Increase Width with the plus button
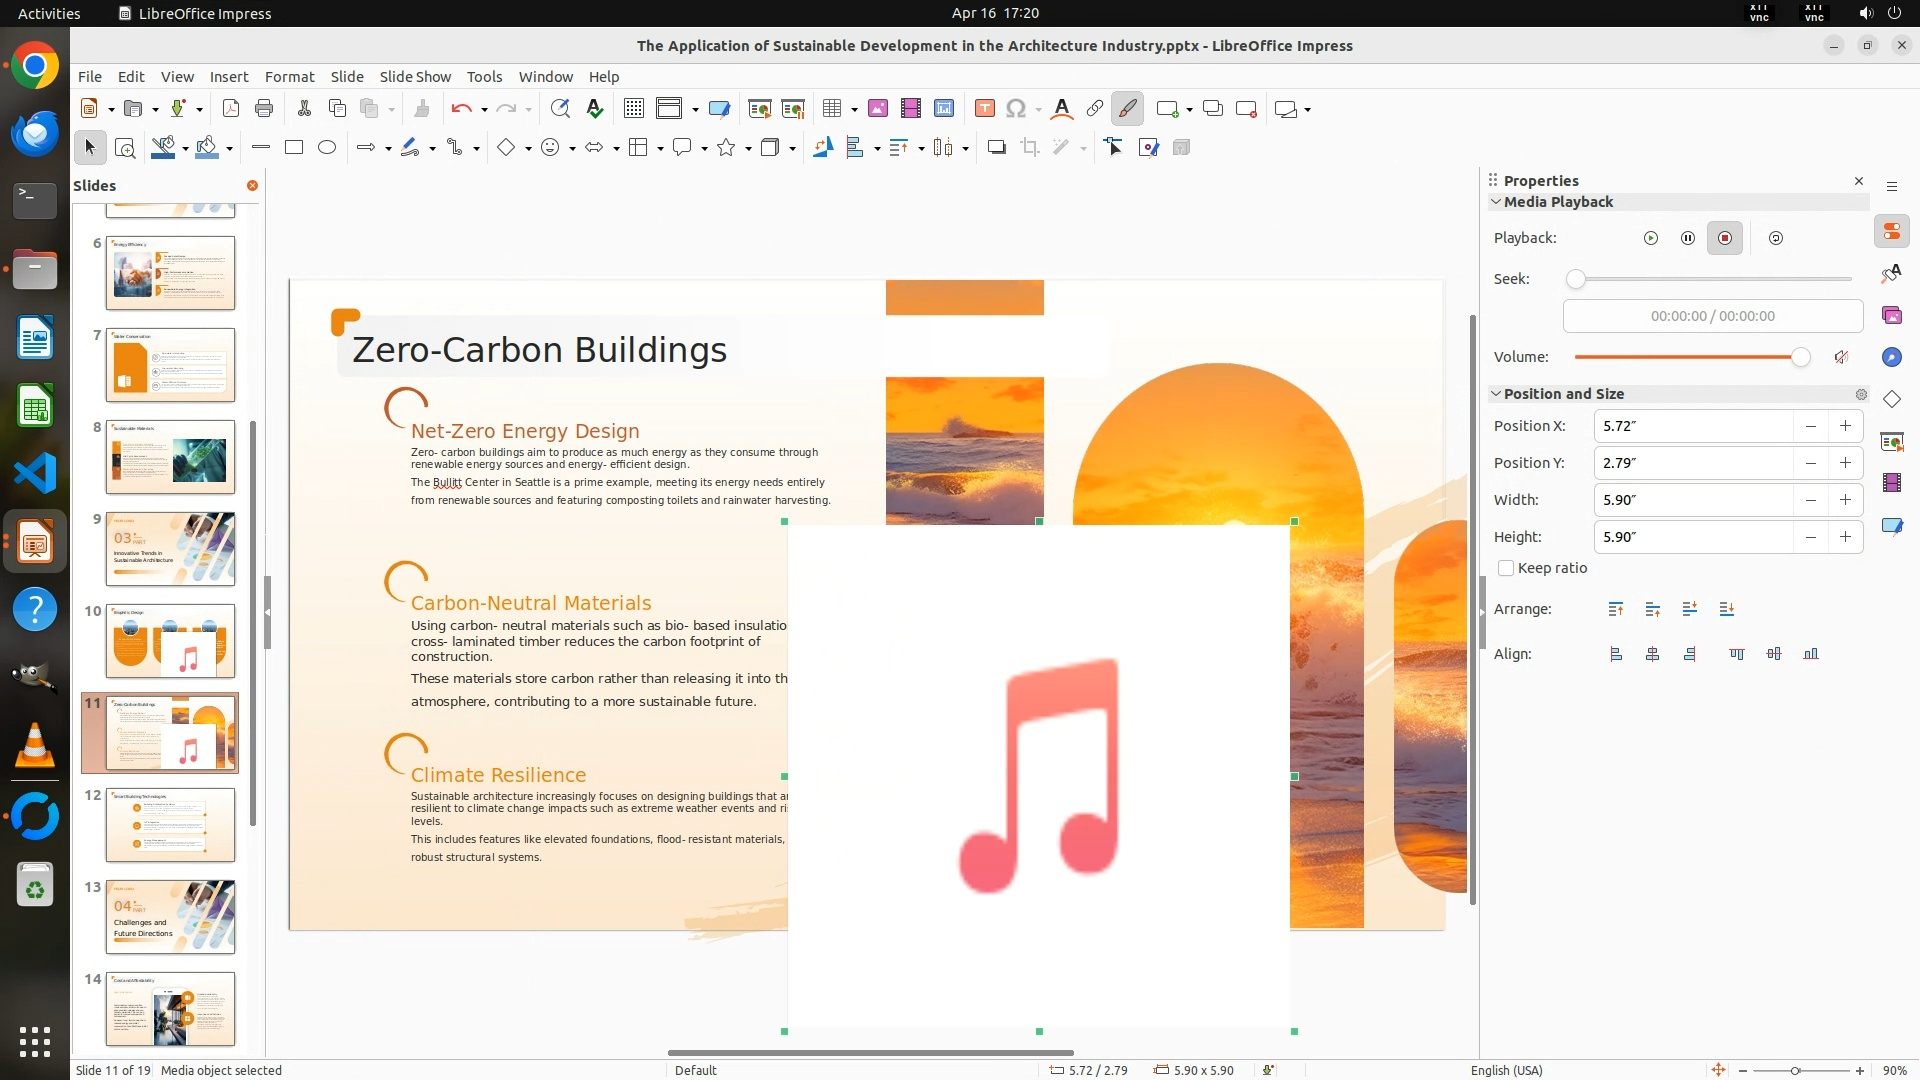 coord(1845,500)
